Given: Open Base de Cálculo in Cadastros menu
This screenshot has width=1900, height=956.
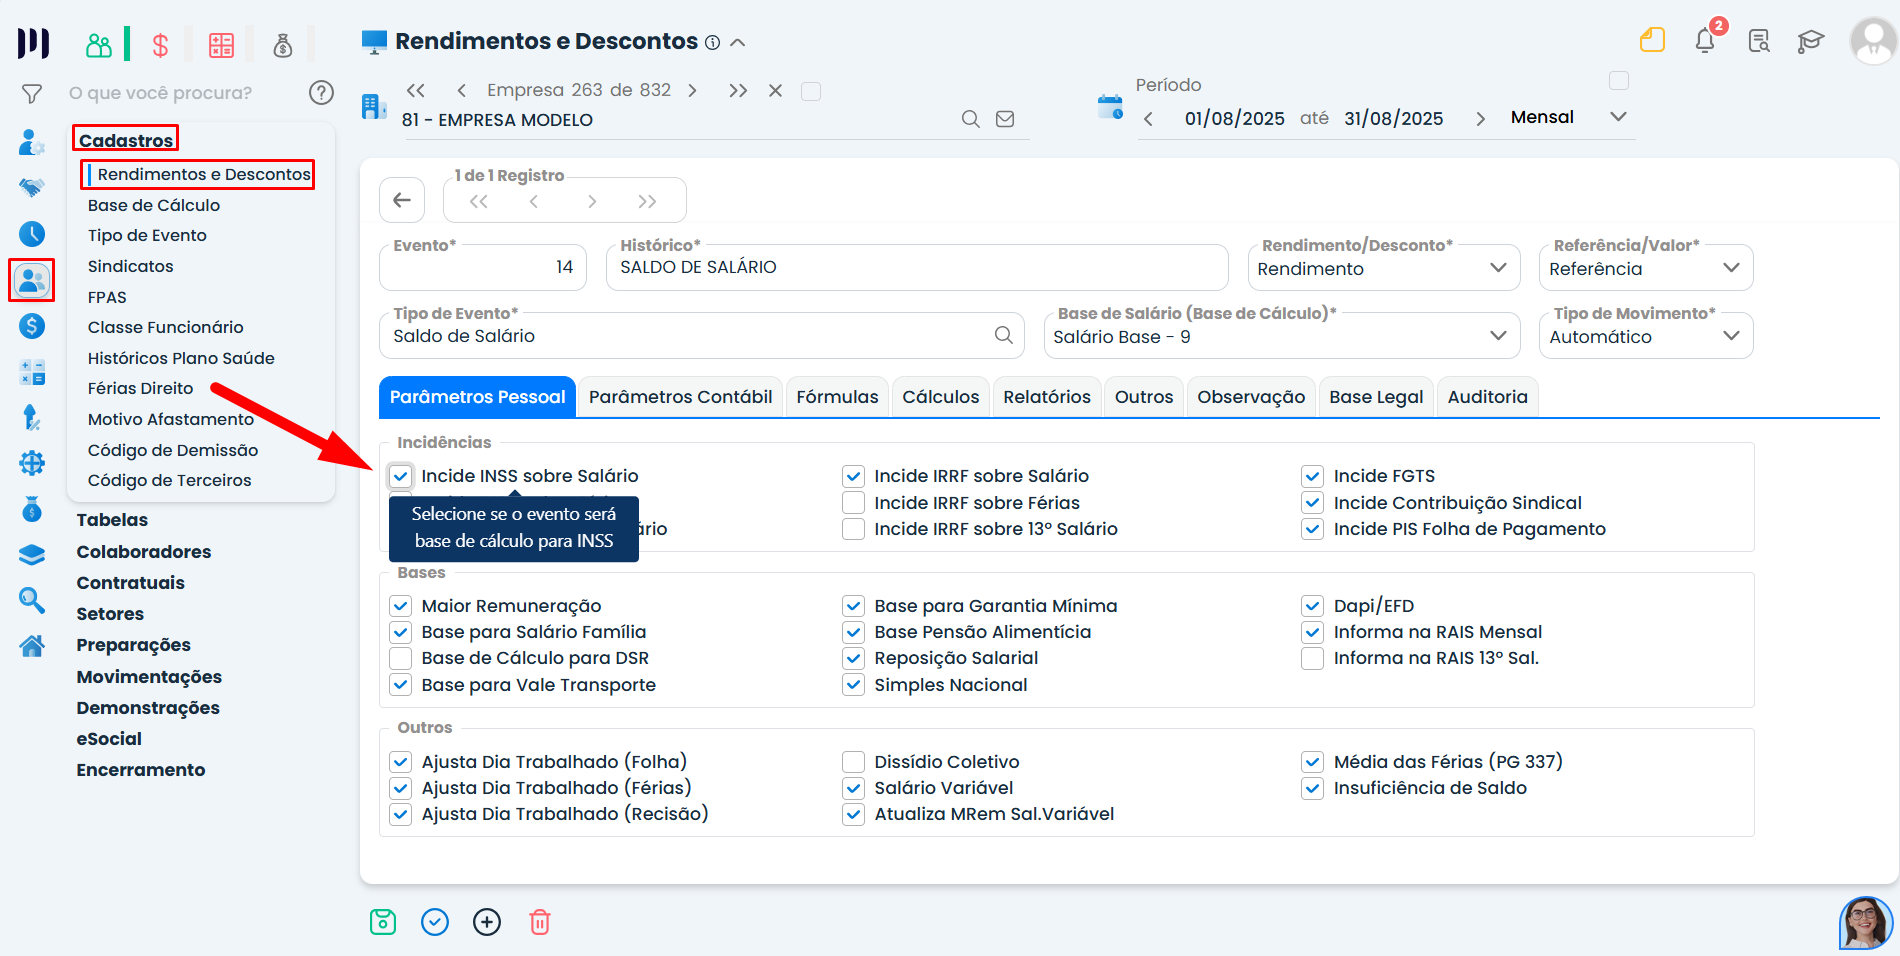Looking at the screenshot, I should pos(154,205).
